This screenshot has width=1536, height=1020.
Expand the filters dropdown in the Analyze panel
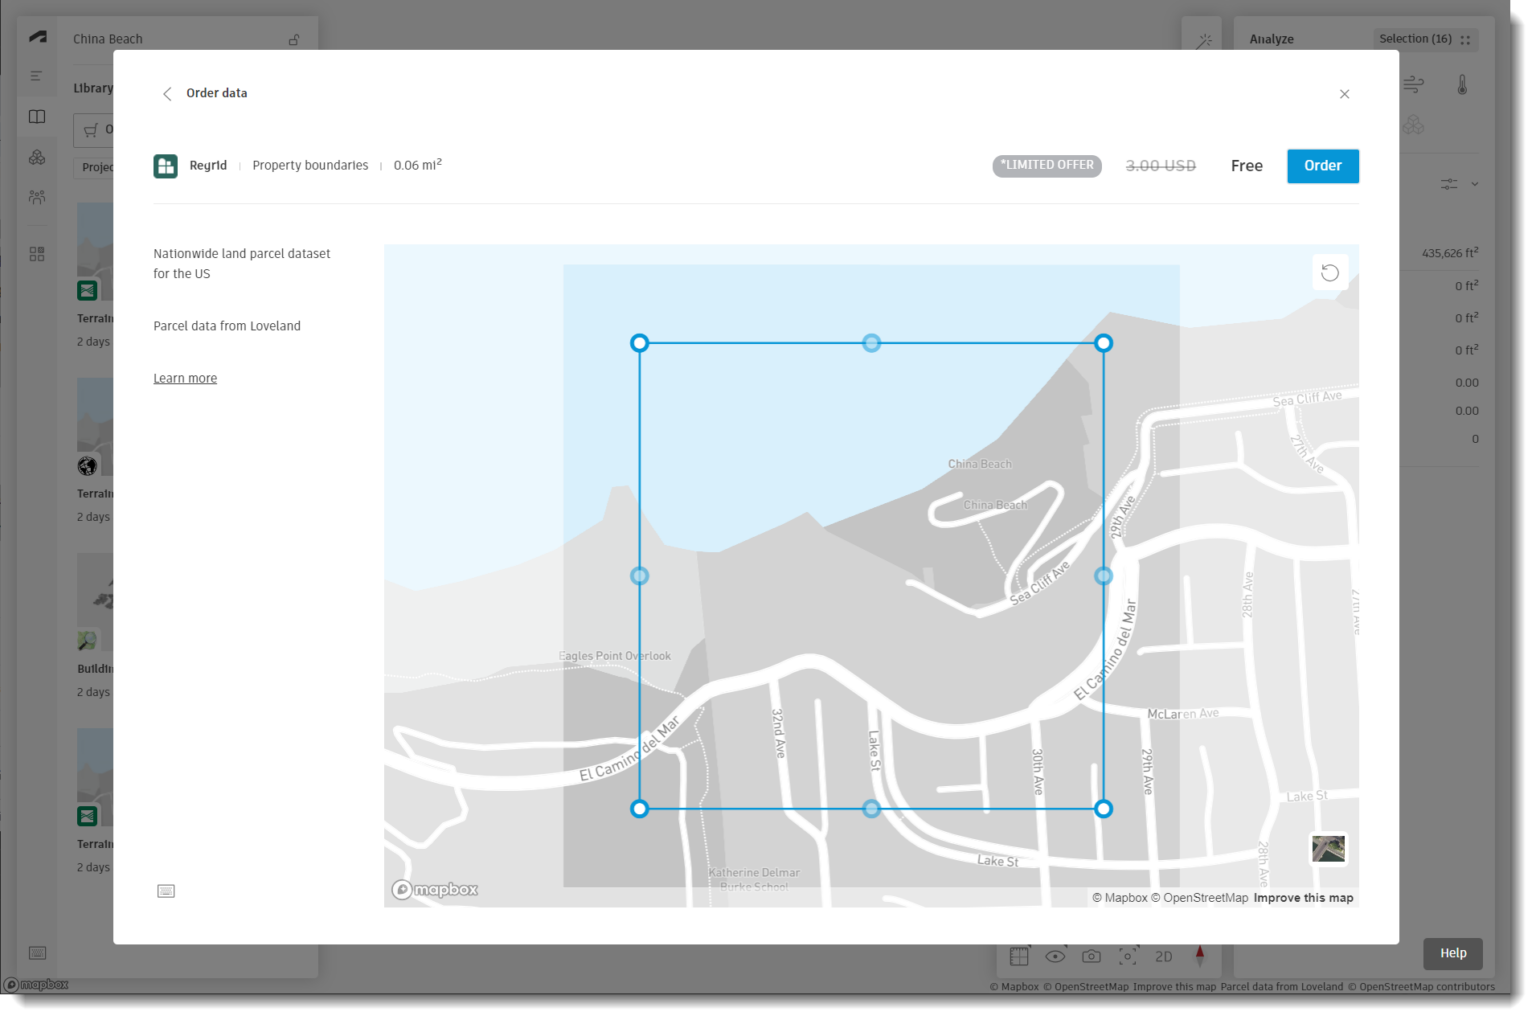(x=1474, y=184)
